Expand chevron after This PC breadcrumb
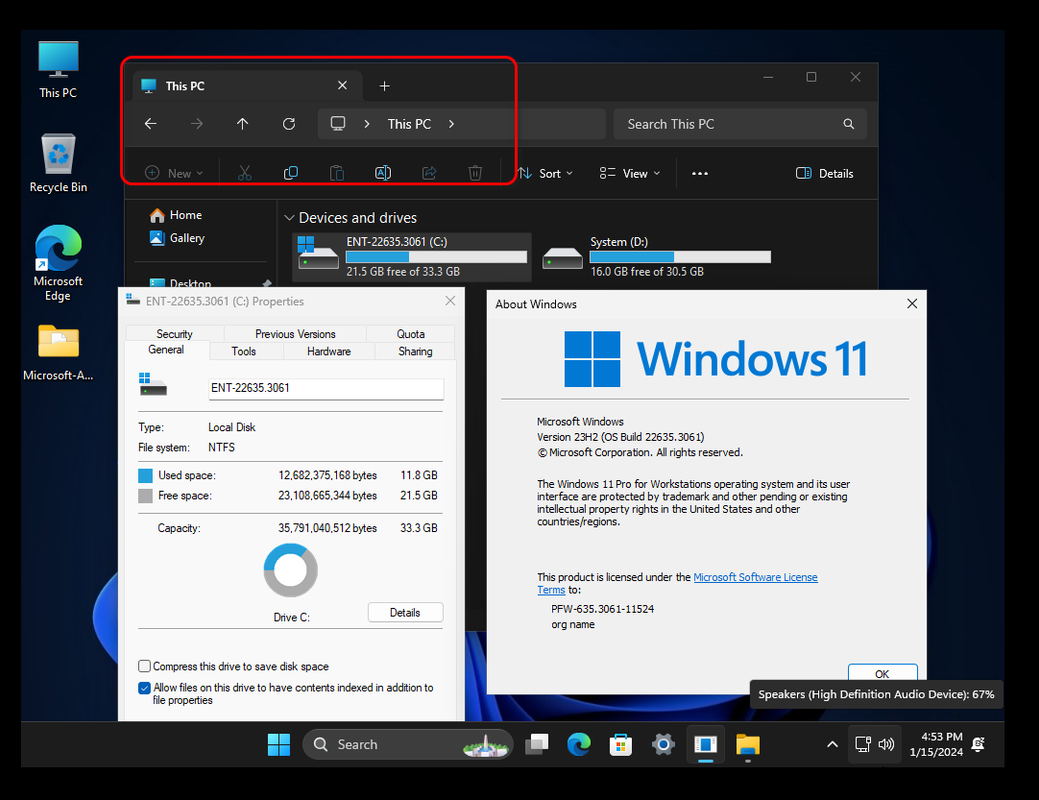1039x800 pixels. coord(451,124)
